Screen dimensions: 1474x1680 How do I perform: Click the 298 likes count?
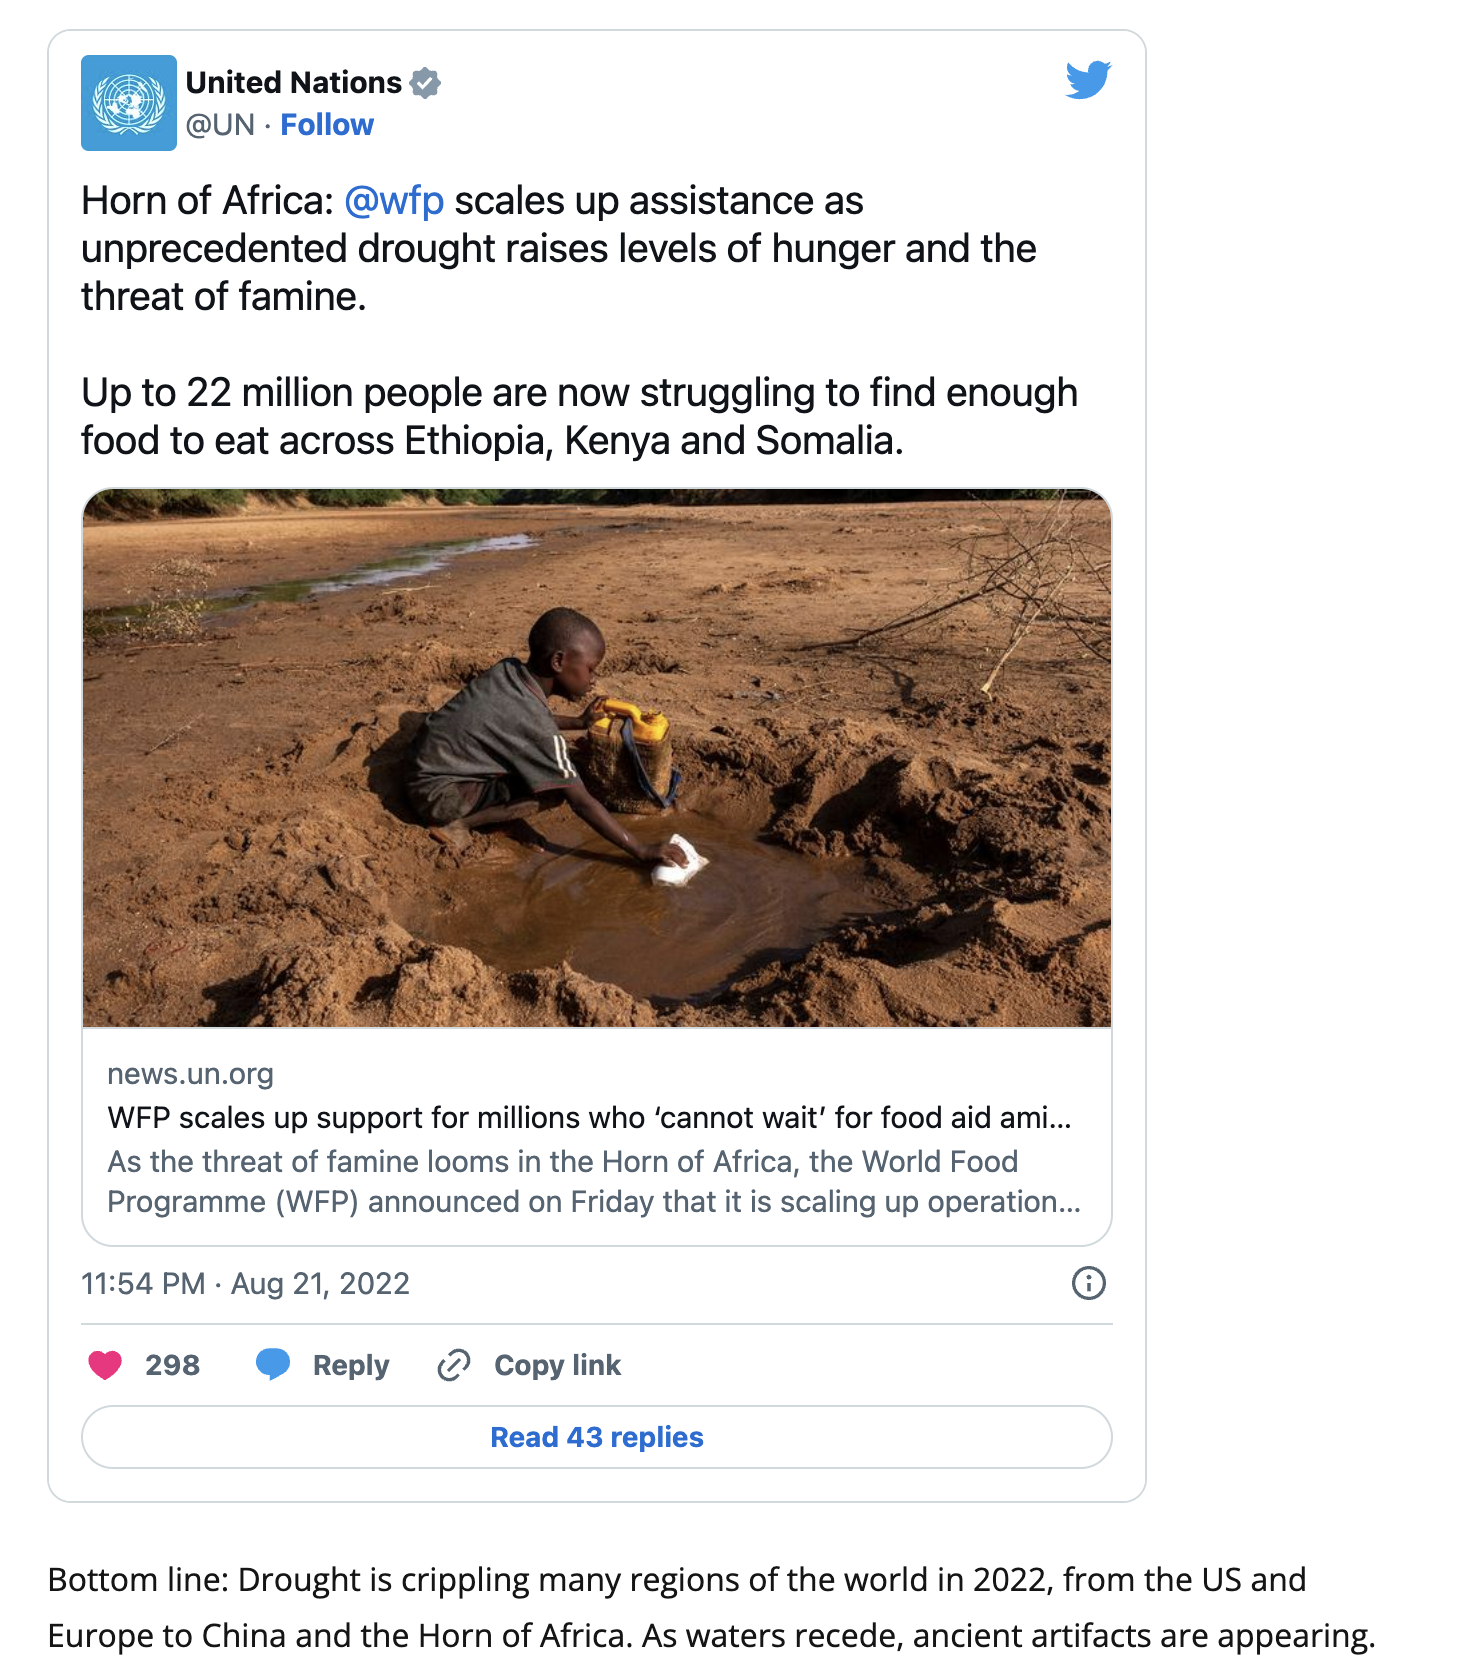tap(172, 1365)
